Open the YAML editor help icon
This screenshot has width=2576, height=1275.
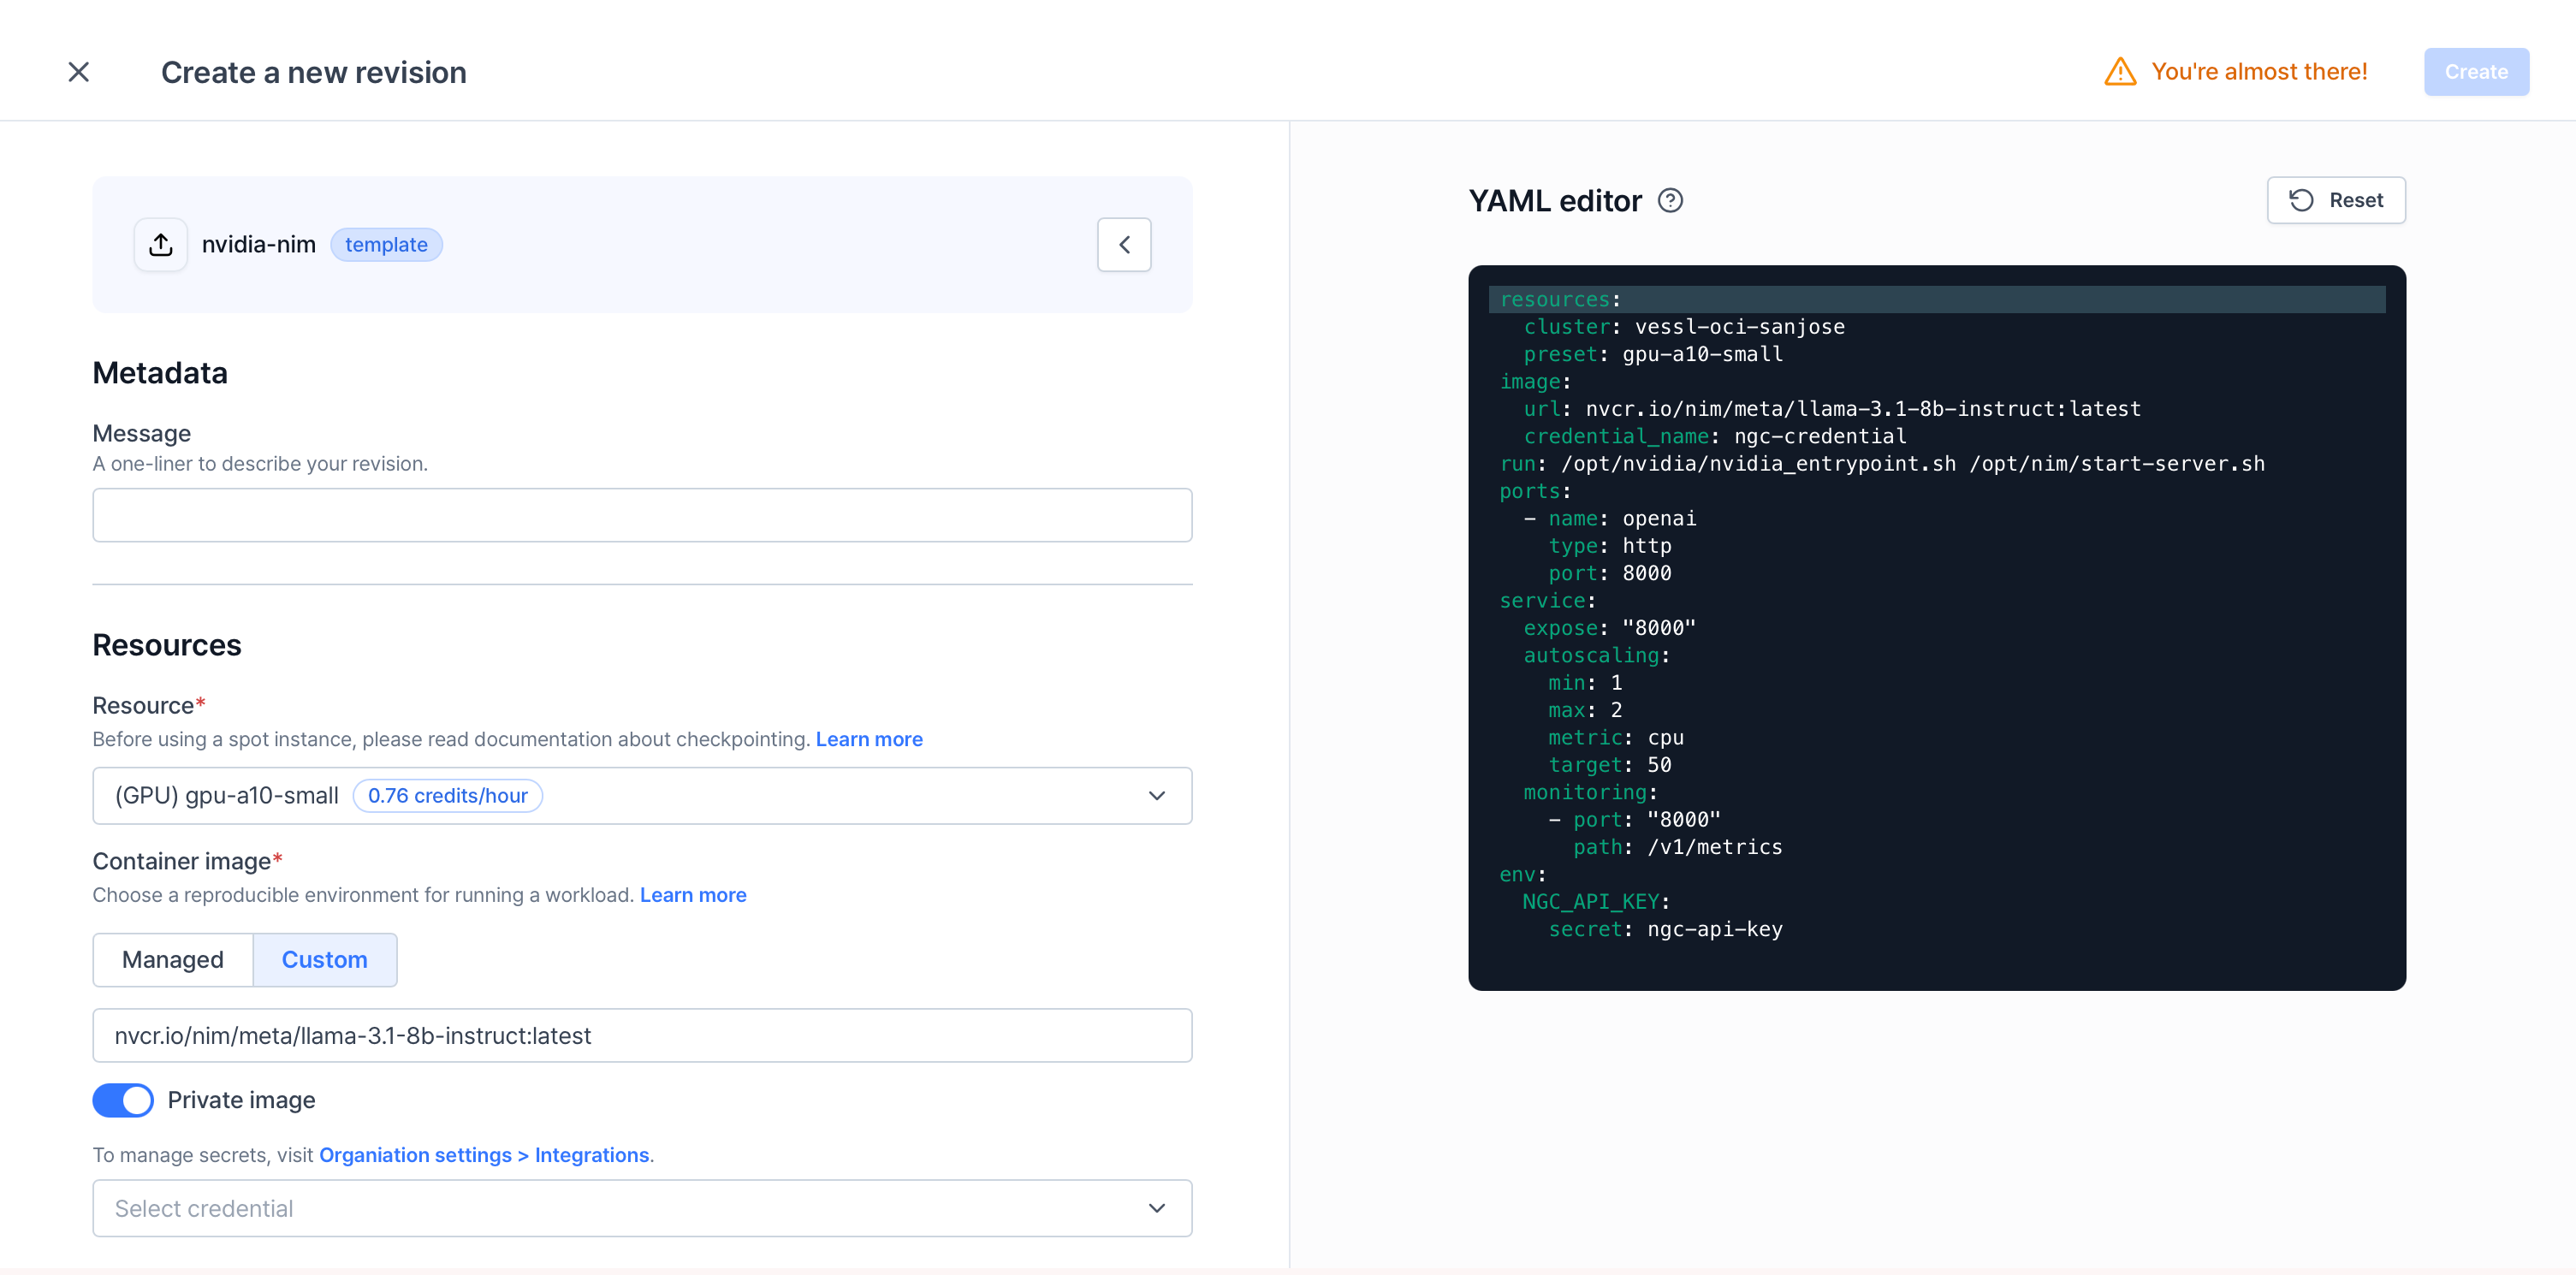tap(1670, 201)
